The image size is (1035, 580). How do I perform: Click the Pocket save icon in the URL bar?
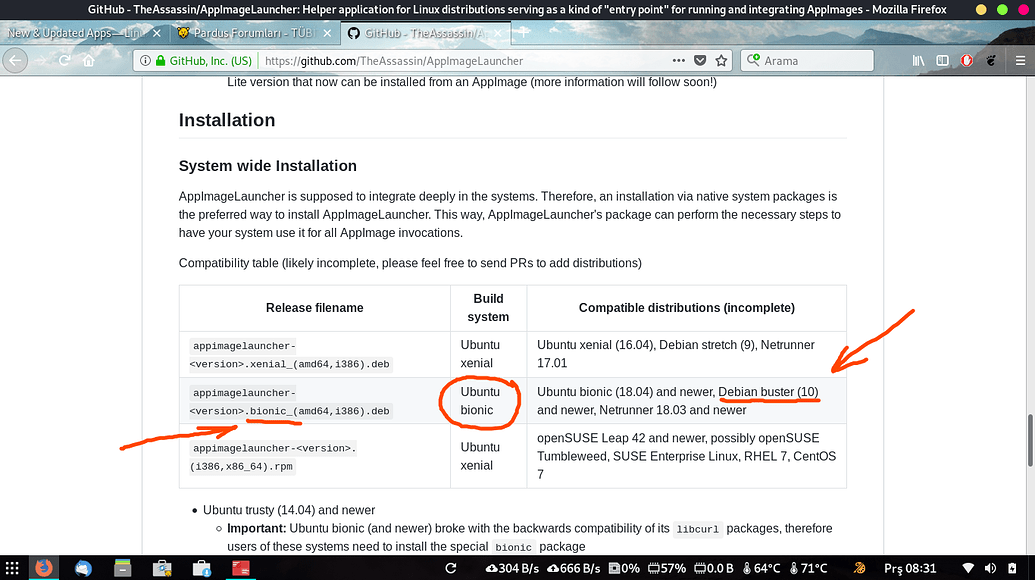click(x=700, y=60)
